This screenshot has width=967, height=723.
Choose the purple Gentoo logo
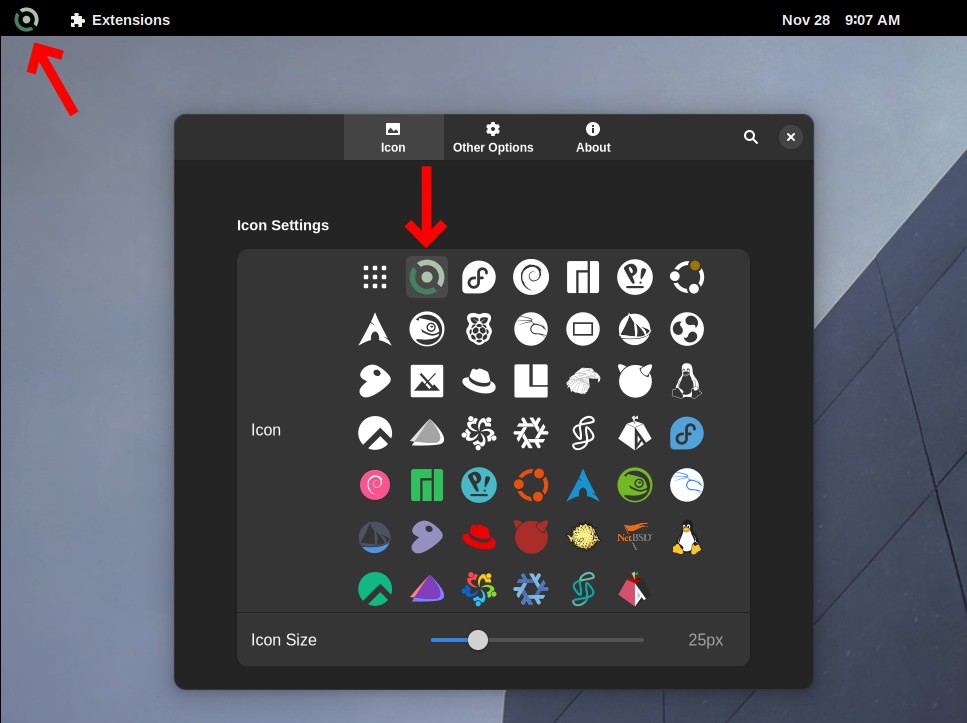click(x=427, y=537)
